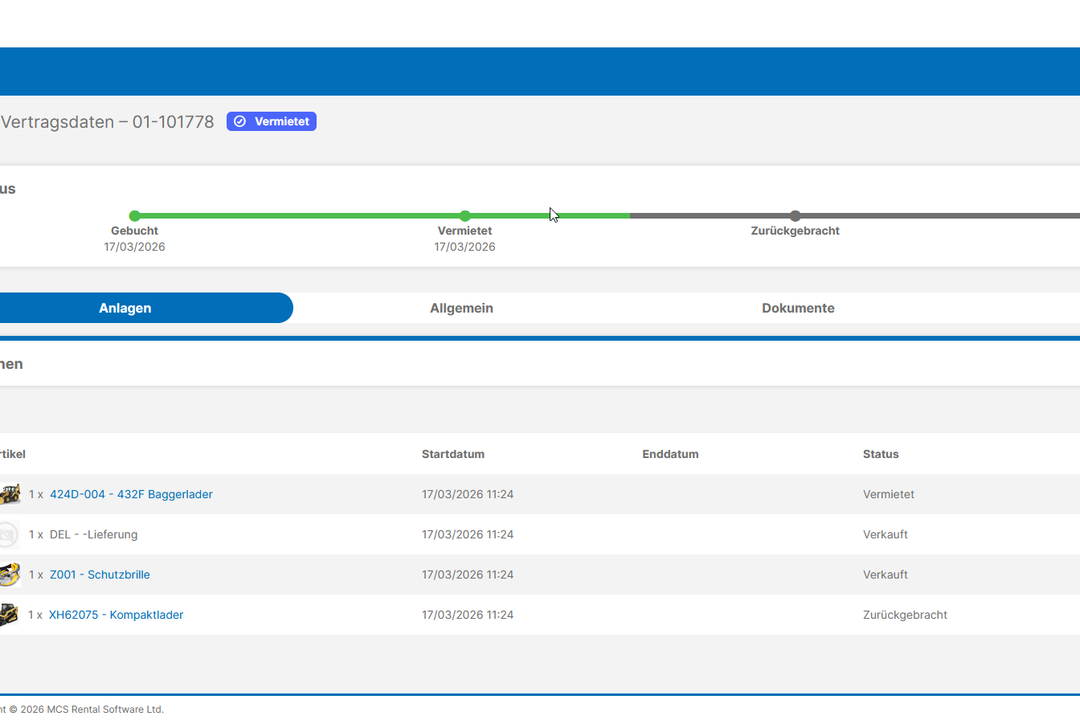Image resolution: width=1080 pixels, height=720 pixels.
Task: Click the MCS Rental Software Ltd. footer text
Action: click(105, 709)
